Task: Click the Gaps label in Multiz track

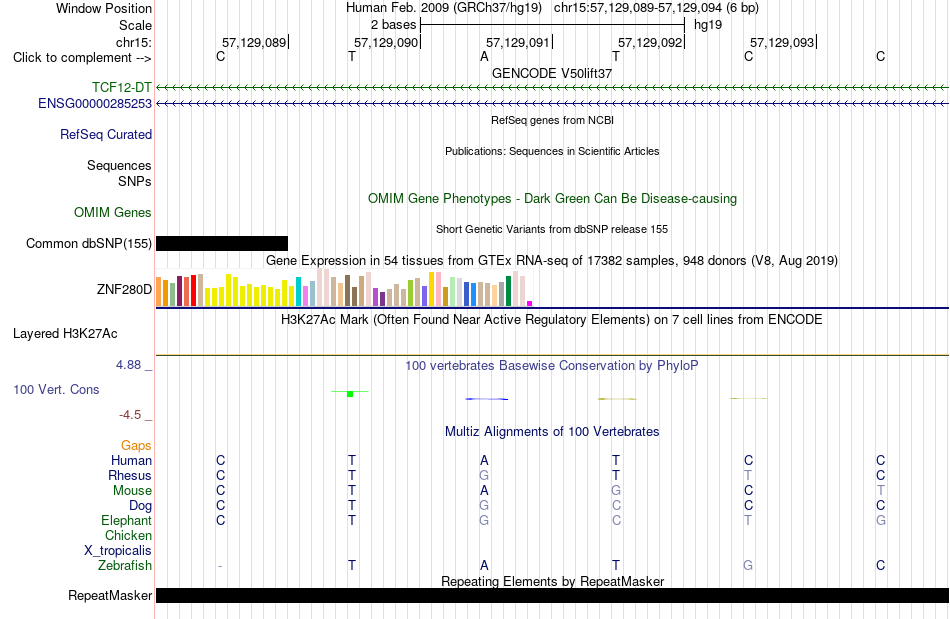Action: click(136, 446)
